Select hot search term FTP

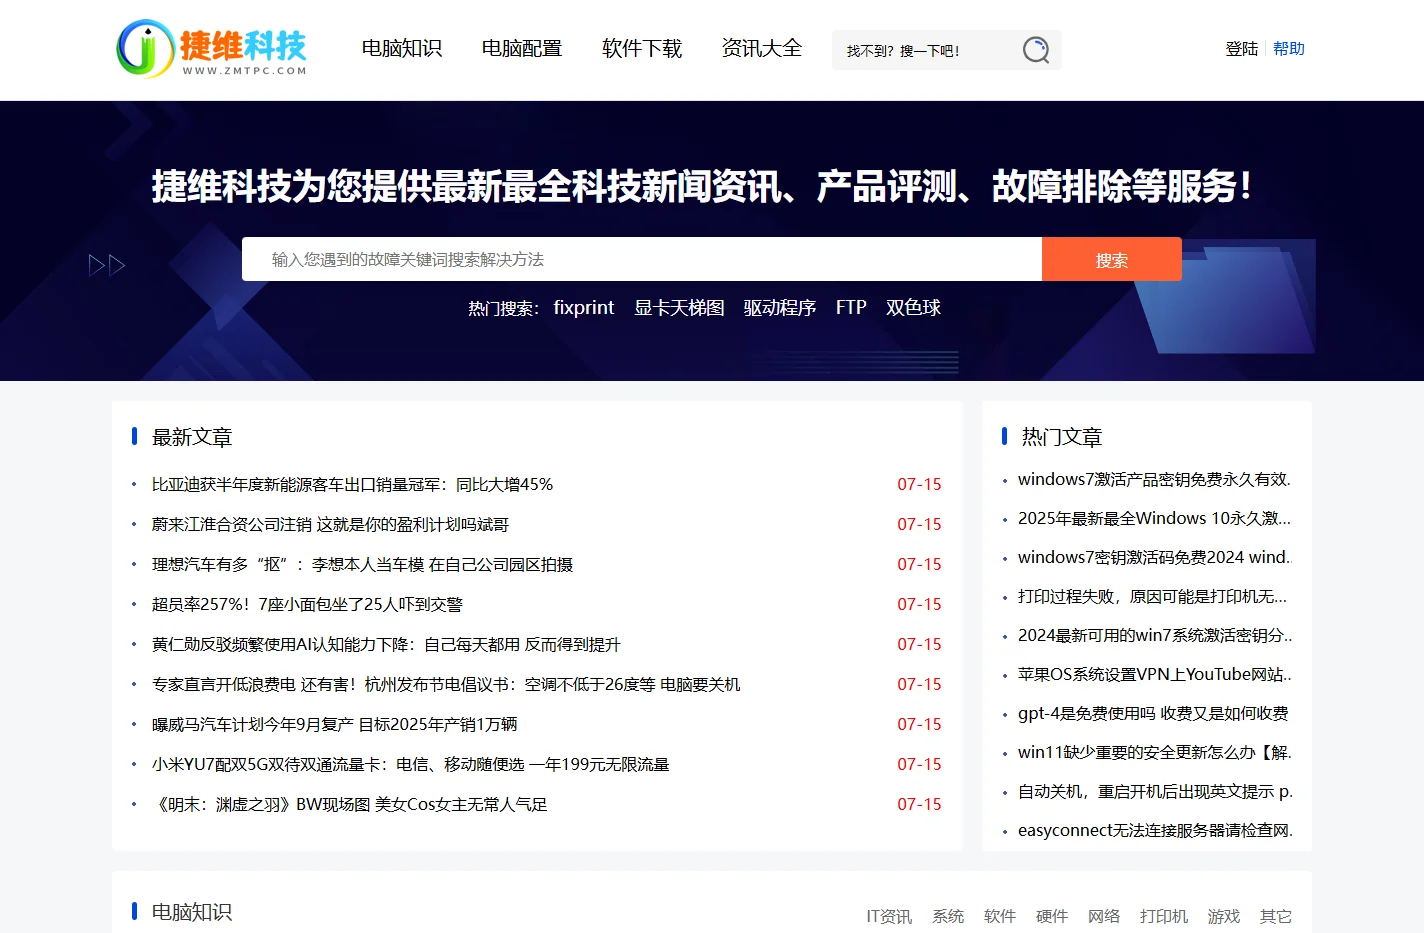[851, 308]
